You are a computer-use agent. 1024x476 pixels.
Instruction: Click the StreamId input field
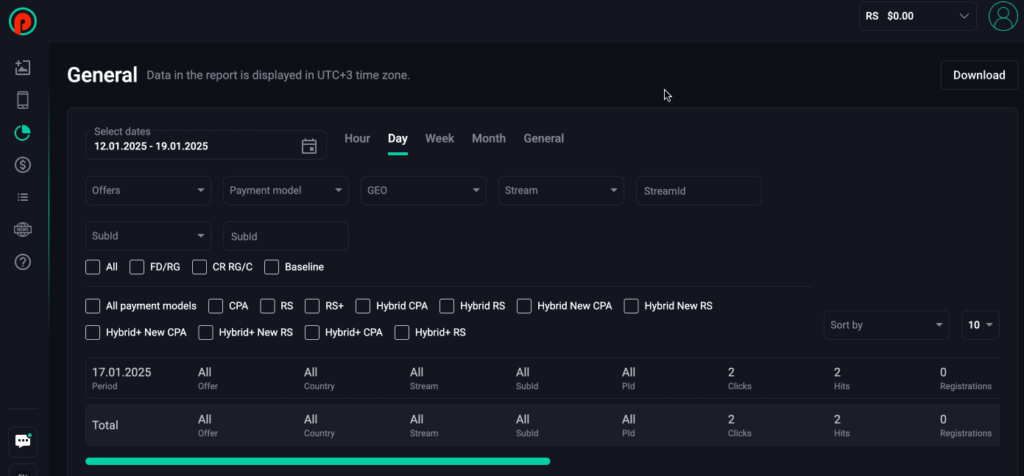point(698,190)
